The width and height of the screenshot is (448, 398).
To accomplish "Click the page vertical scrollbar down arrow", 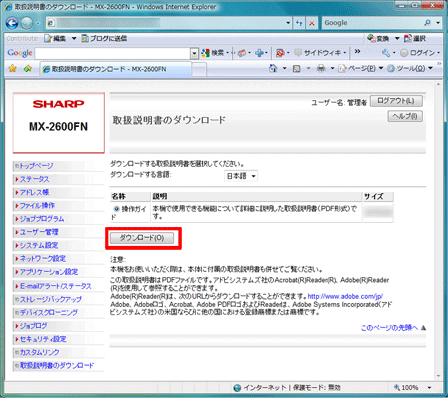I will pos(438,376).
